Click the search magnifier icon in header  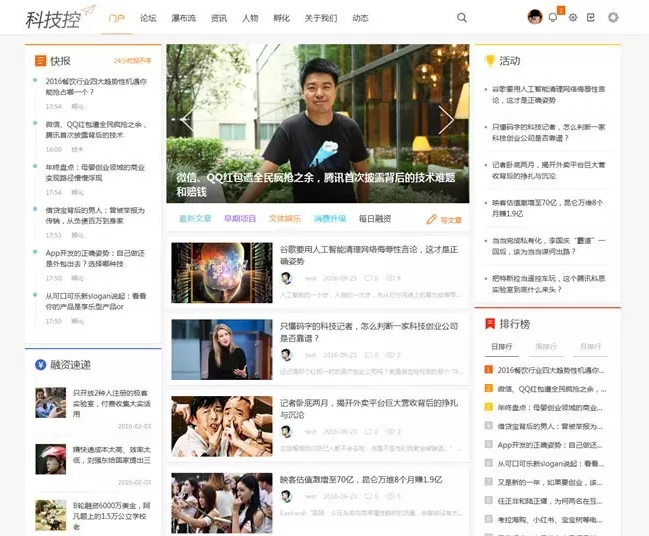tap(462, 17)
